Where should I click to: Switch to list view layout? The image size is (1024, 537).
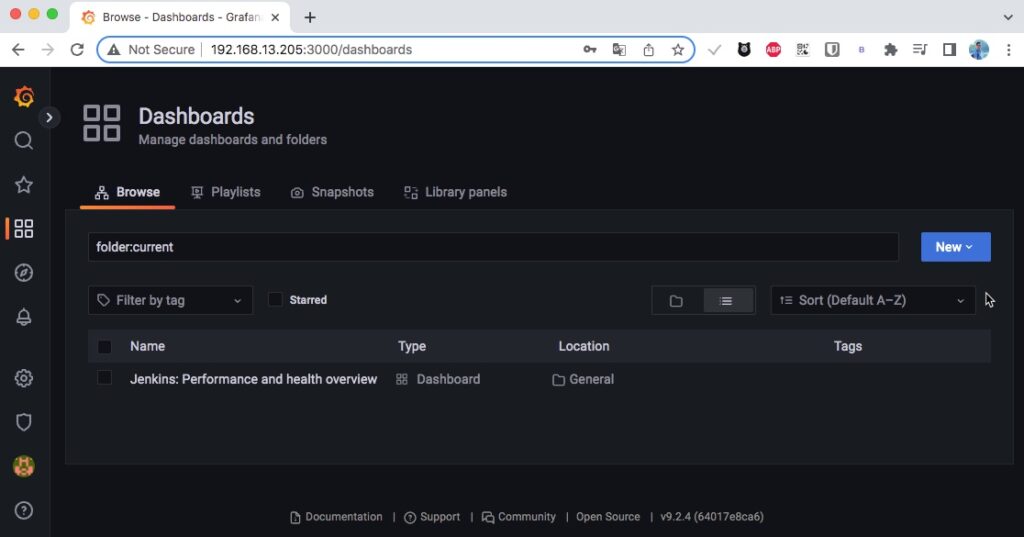[x=726, y=301]
